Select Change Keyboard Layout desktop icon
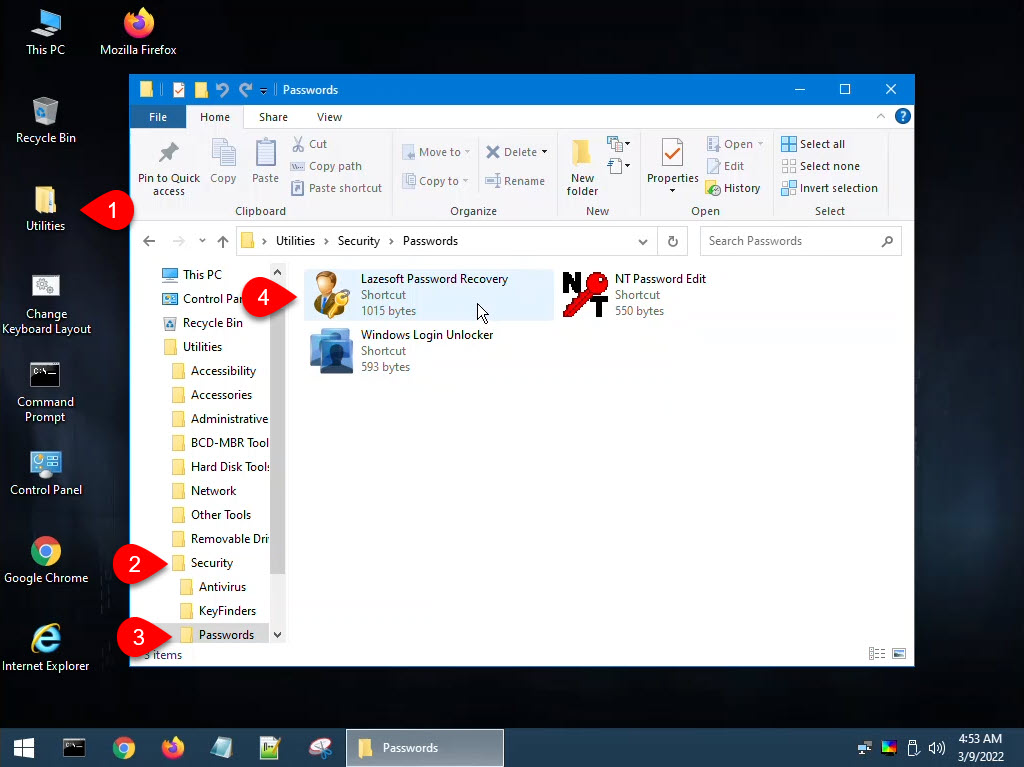The width and height of the screenshot is (1024, 767). pos(46,304)
